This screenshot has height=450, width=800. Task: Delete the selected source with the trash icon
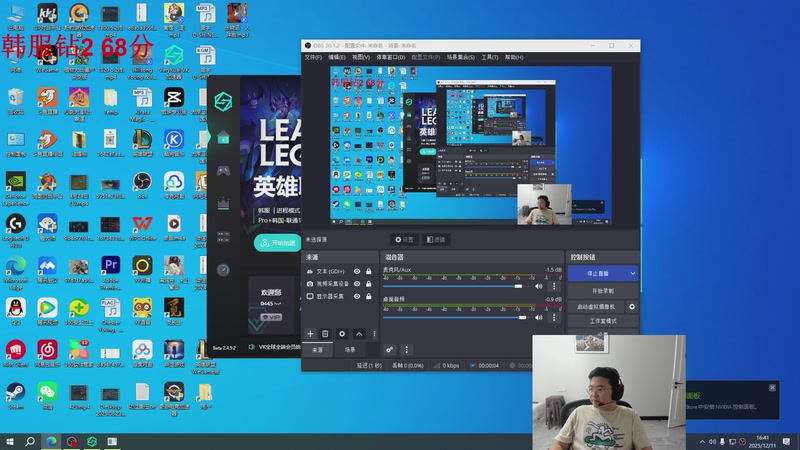325,334
